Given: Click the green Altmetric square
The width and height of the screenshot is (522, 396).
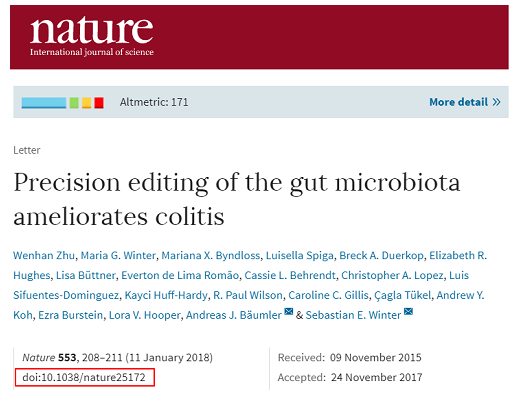Looking at the screenshot, I should [x=74, y=103].
